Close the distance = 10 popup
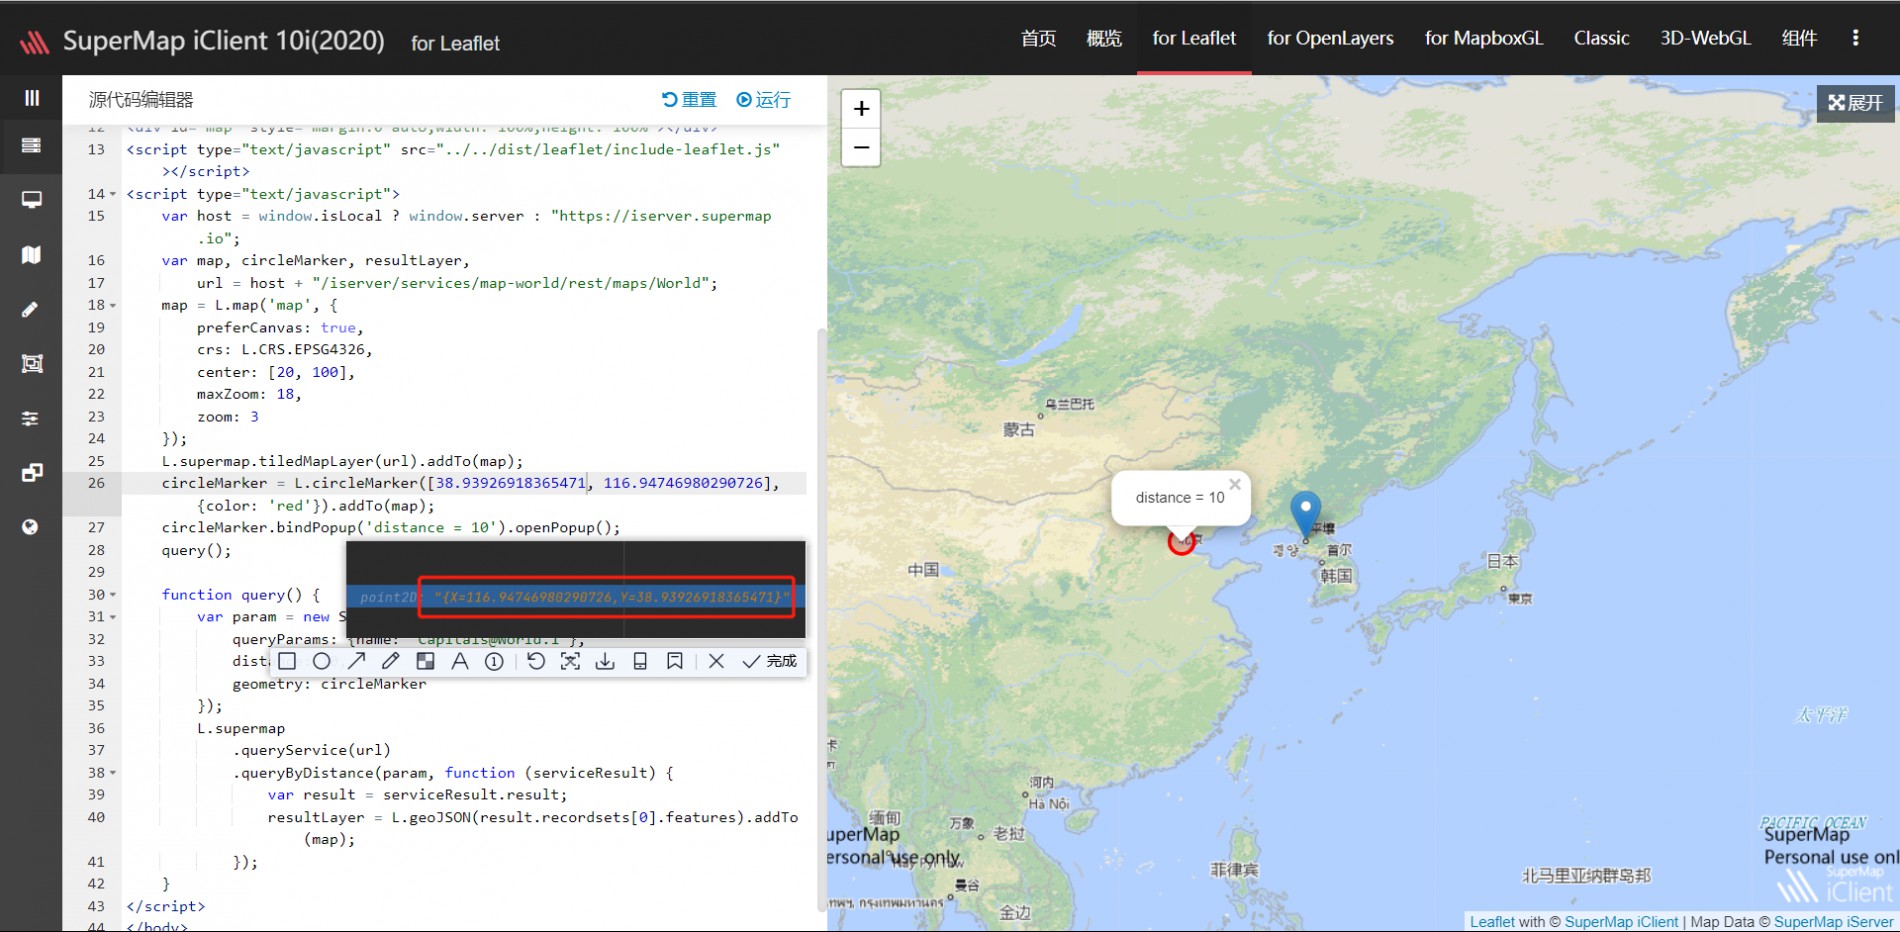Viewport: 1900px width, 932px height. (1235, 484)
